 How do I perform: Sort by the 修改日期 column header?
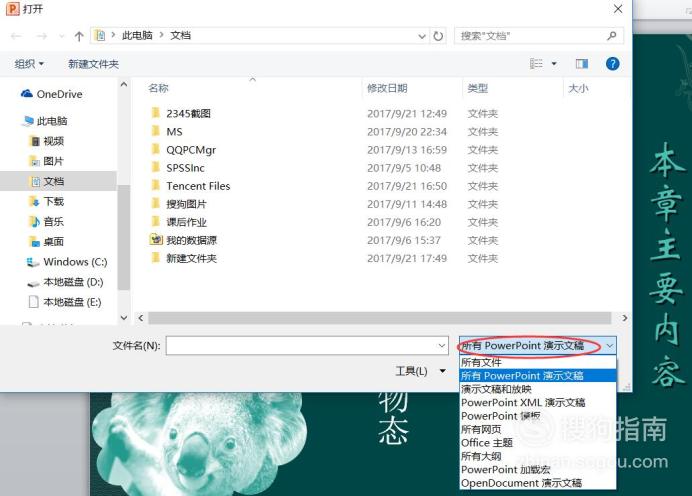(387, 88)
